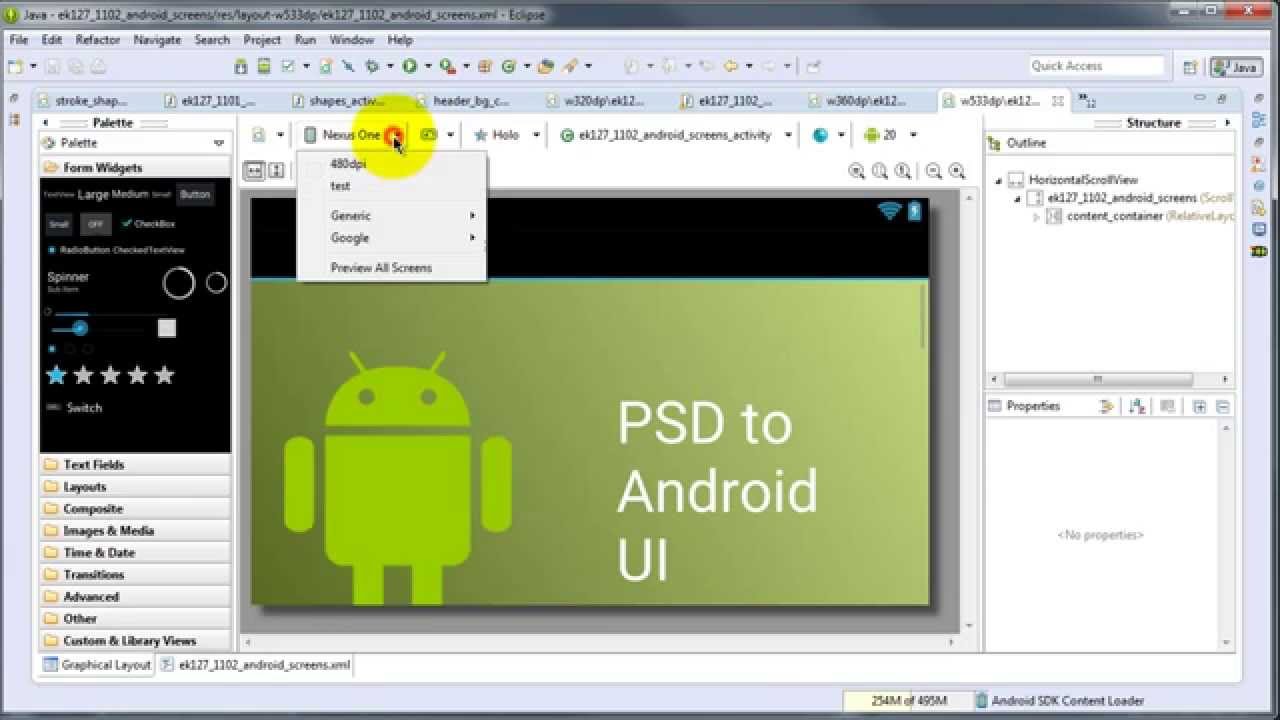Open the Android Virtual Device Manager icon
Screen dimensions: 1280x720
[264, 66]
